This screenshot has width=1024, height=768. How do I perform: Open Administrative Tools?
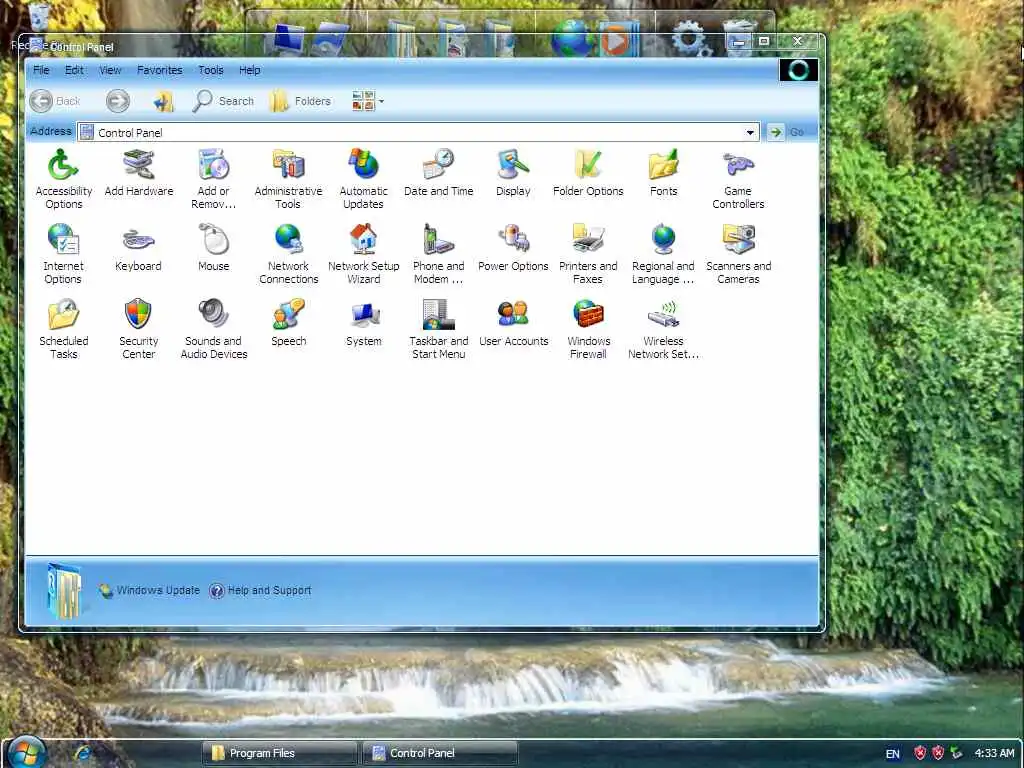[x=288, y=178]
